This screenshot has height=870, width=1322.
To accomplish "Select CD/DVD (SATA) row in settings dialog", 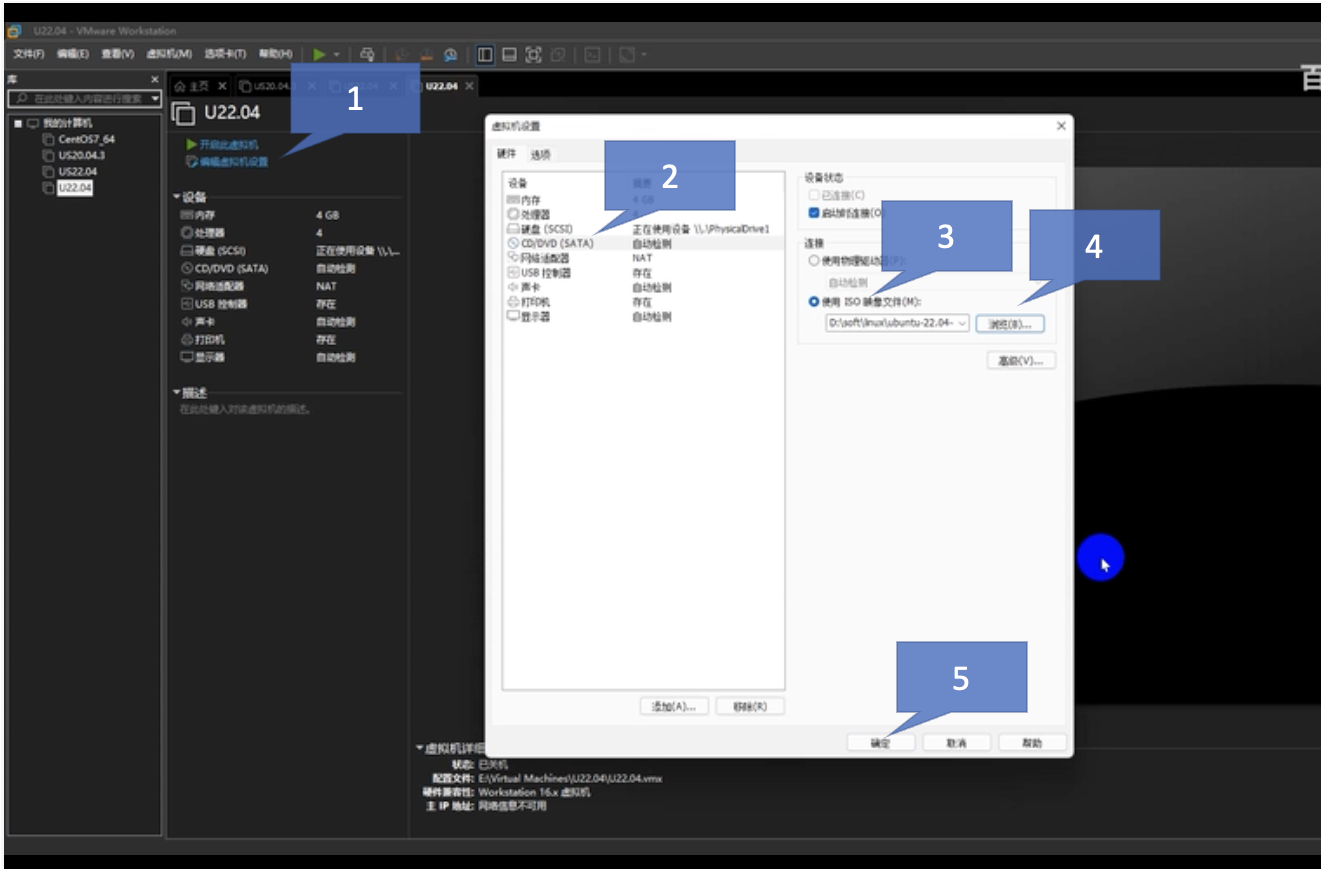I will tap(643, 243).
